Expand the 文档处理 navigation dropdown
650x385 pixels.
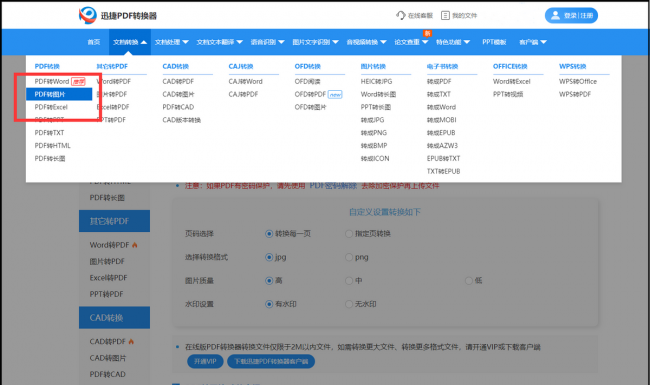click(172, 42)
